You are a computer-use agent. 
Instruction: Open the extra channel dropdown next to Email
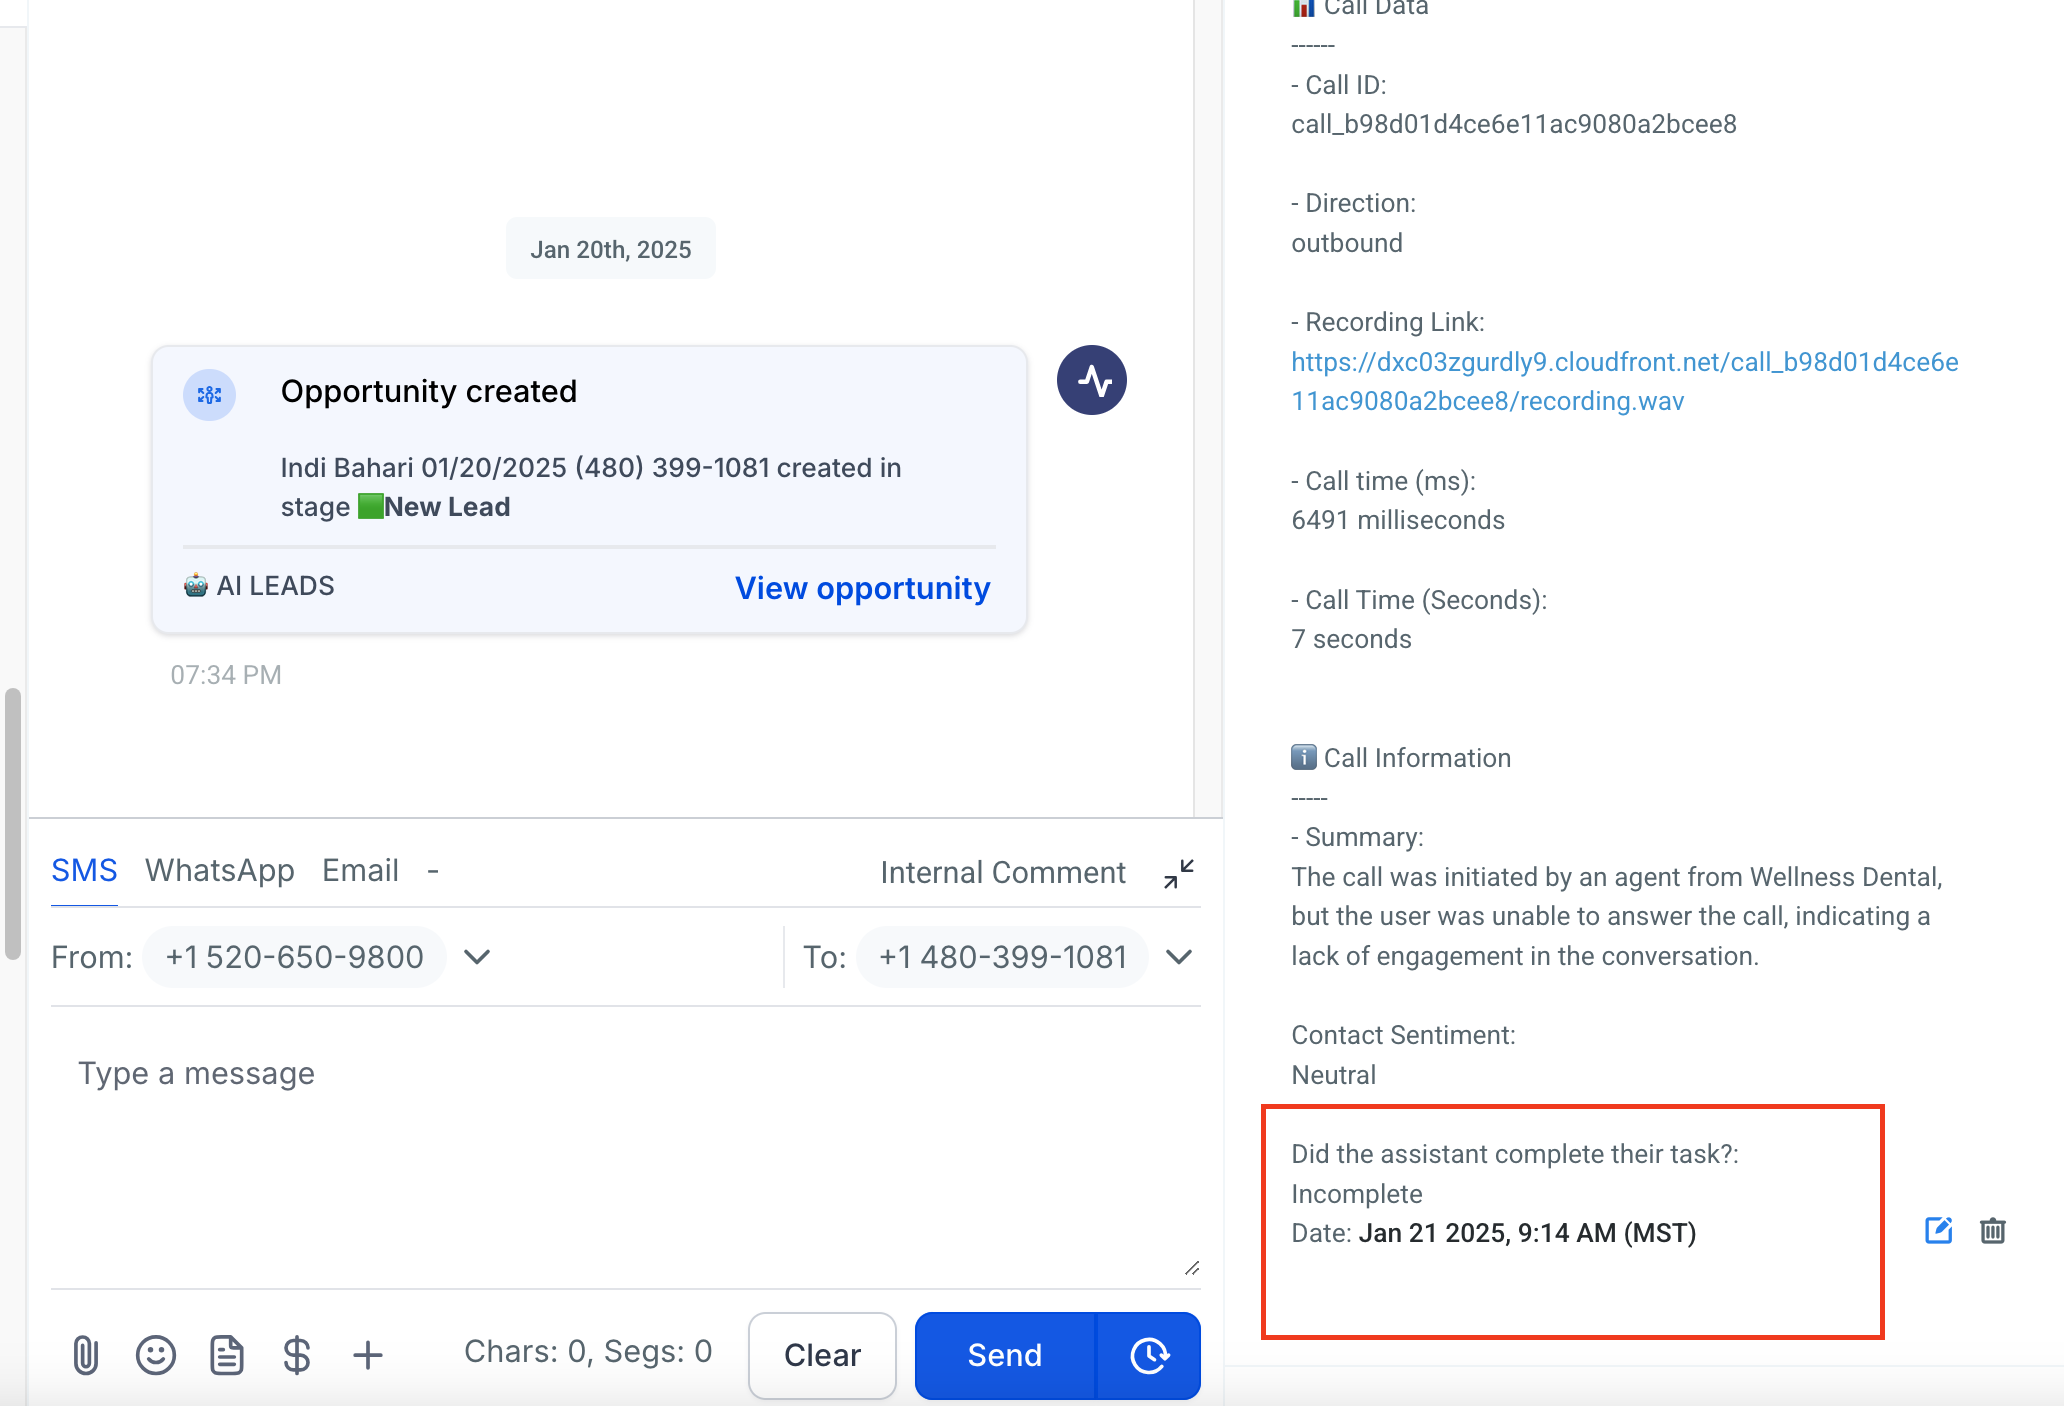[433, 871]
